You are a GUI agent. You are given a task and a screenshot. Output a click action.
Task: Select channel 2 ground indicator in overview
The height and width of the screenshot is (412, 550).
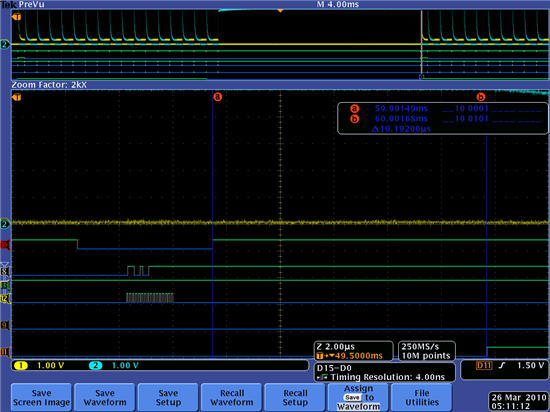[x=5, y=45]
